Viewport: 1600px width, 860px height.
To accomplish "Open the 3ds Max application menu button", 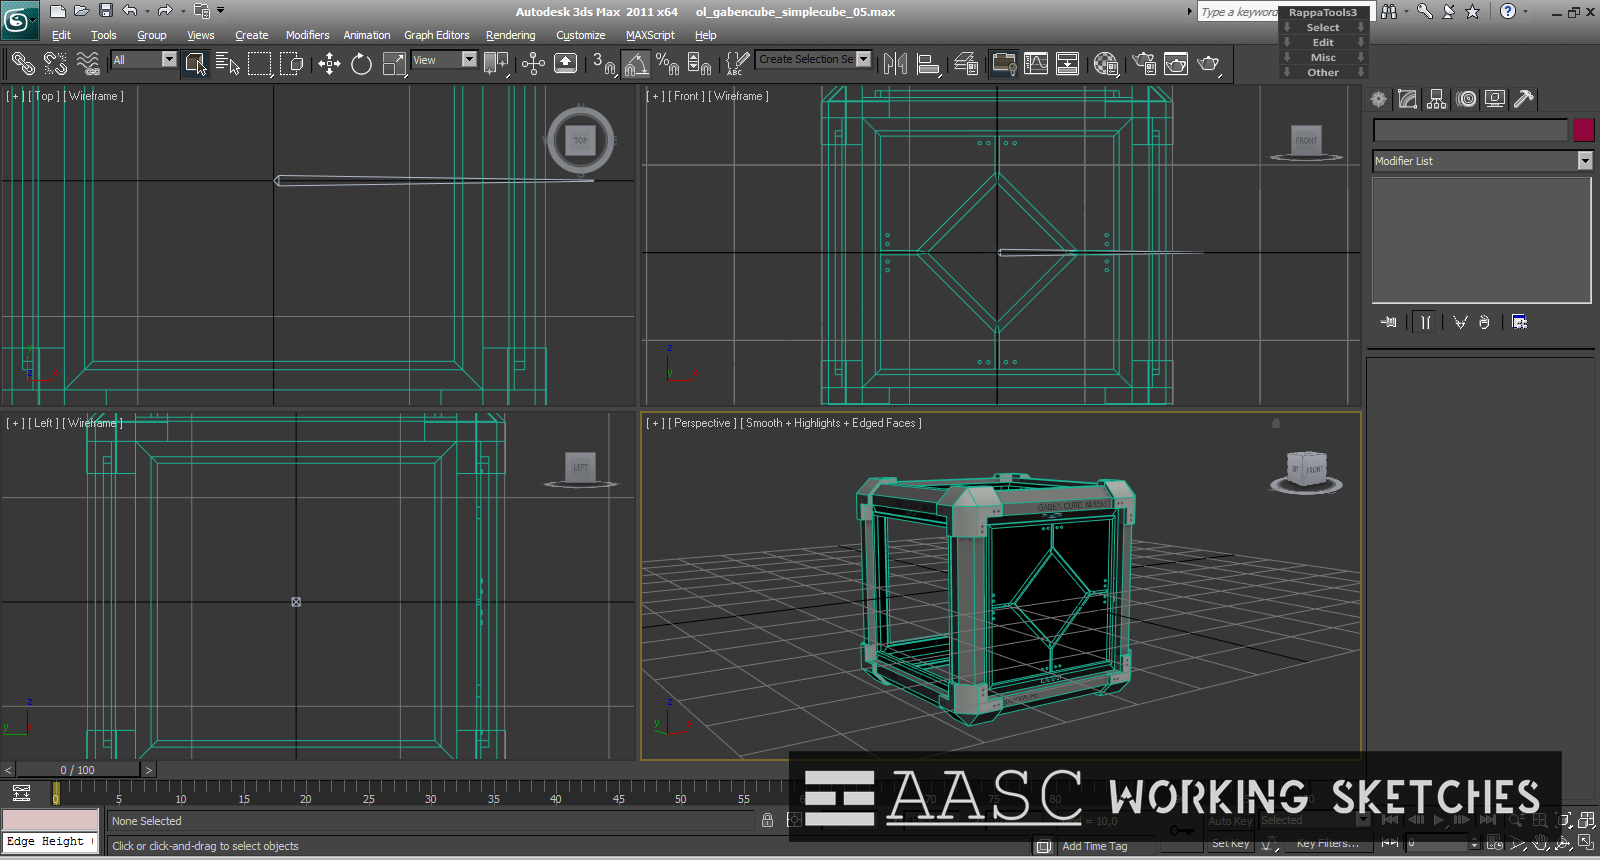I will click(x=19, y=20).
